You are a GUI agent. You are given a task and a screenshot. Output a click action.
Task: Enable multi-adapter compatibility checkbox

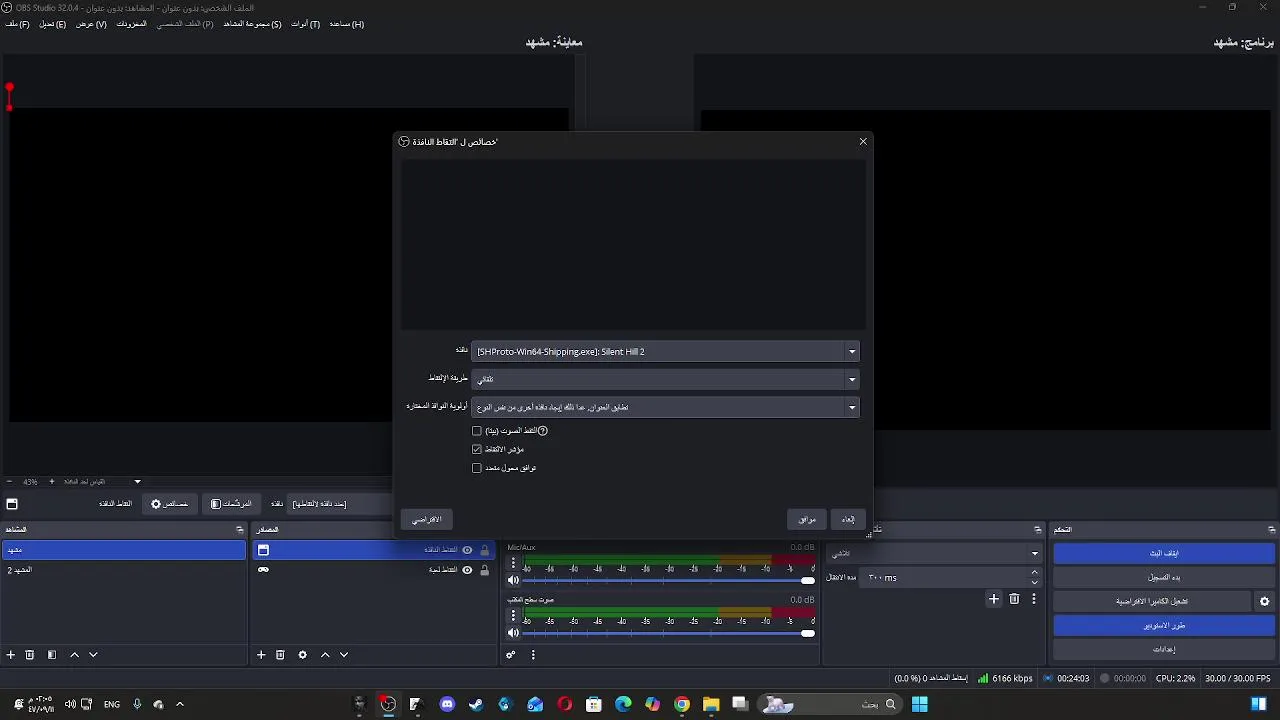[477, 468]
